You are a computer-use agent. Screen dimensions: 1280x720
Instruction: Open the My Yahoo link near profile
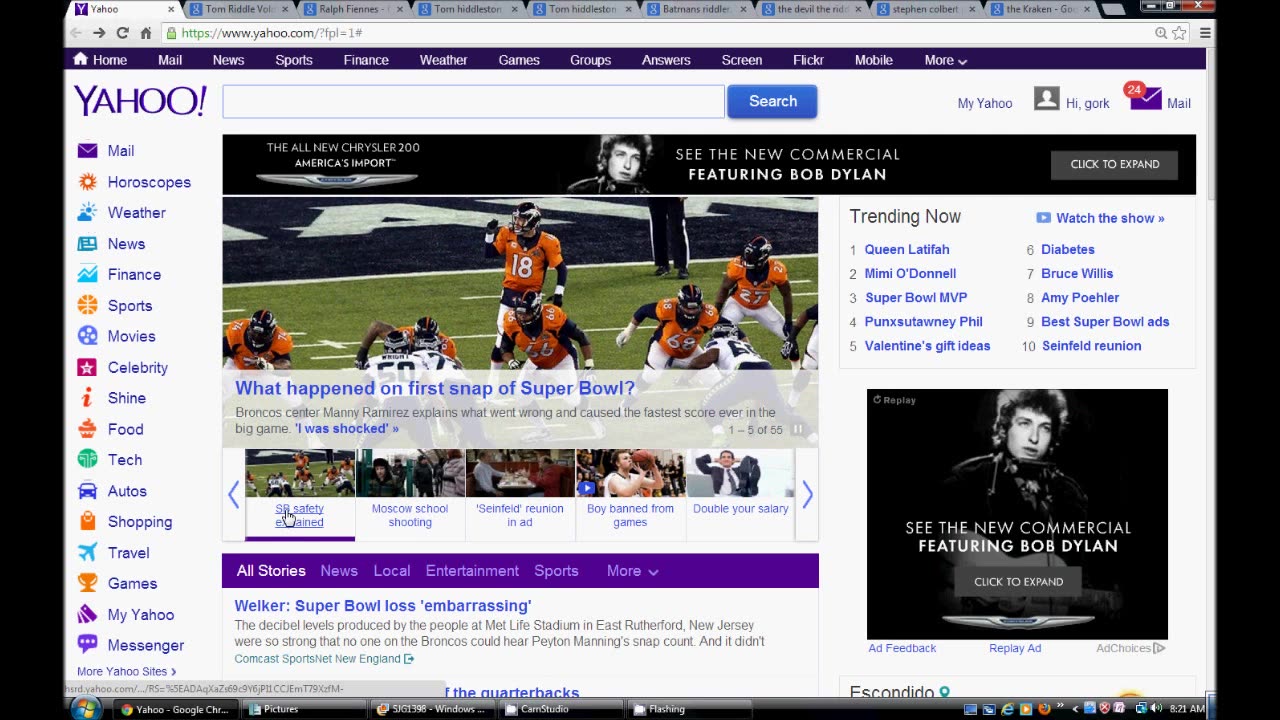(985, 103)
